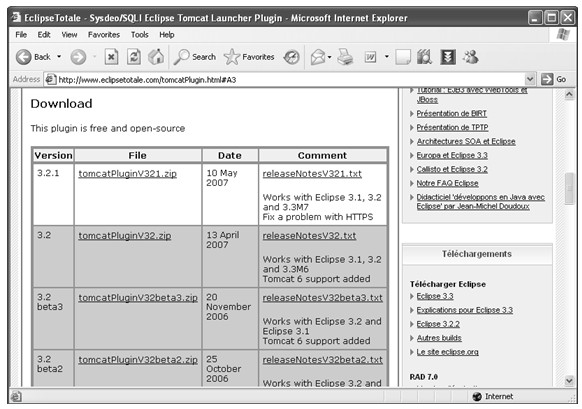Open releaseNotesV32.txt
This screenshot has width=582, height=409.
[309, 236]
